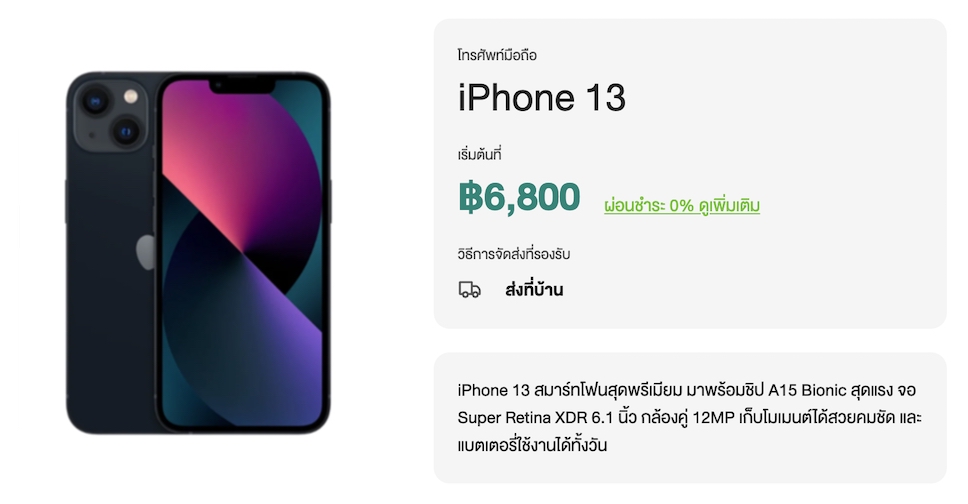968x504 pixels.
Task: Click the delivery truck icon
Action: 469,290
